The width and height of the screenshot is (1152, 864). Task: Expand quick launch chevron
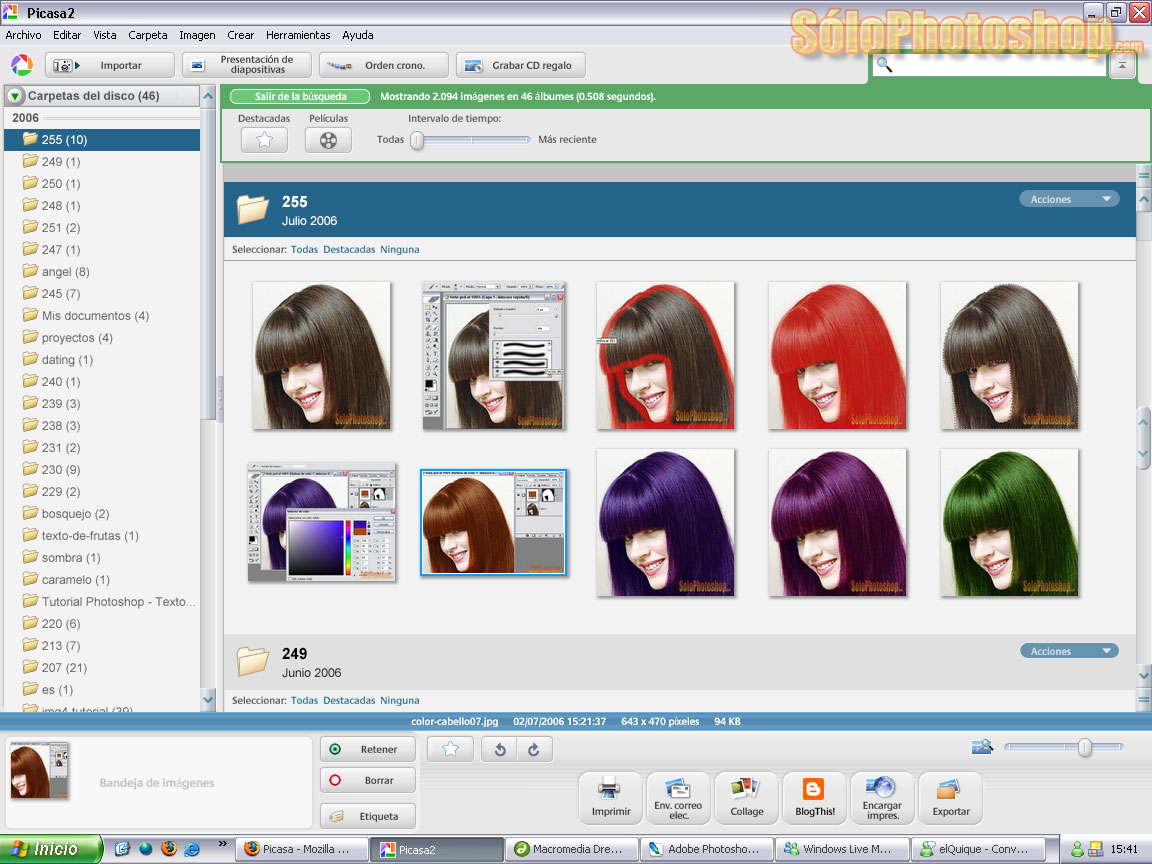[x=222, y=843]
